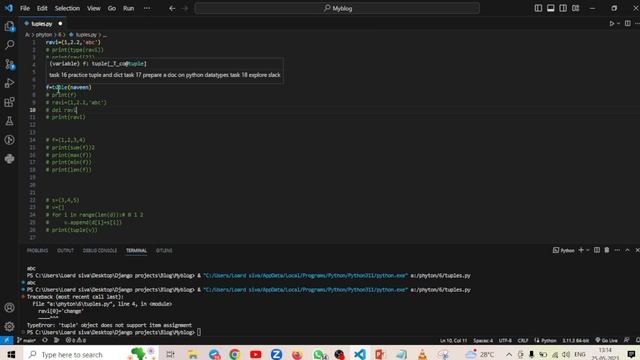This screenshot has height=360, width=640.
Task: Open Windows Start menu
Action: tap(11, 354)
